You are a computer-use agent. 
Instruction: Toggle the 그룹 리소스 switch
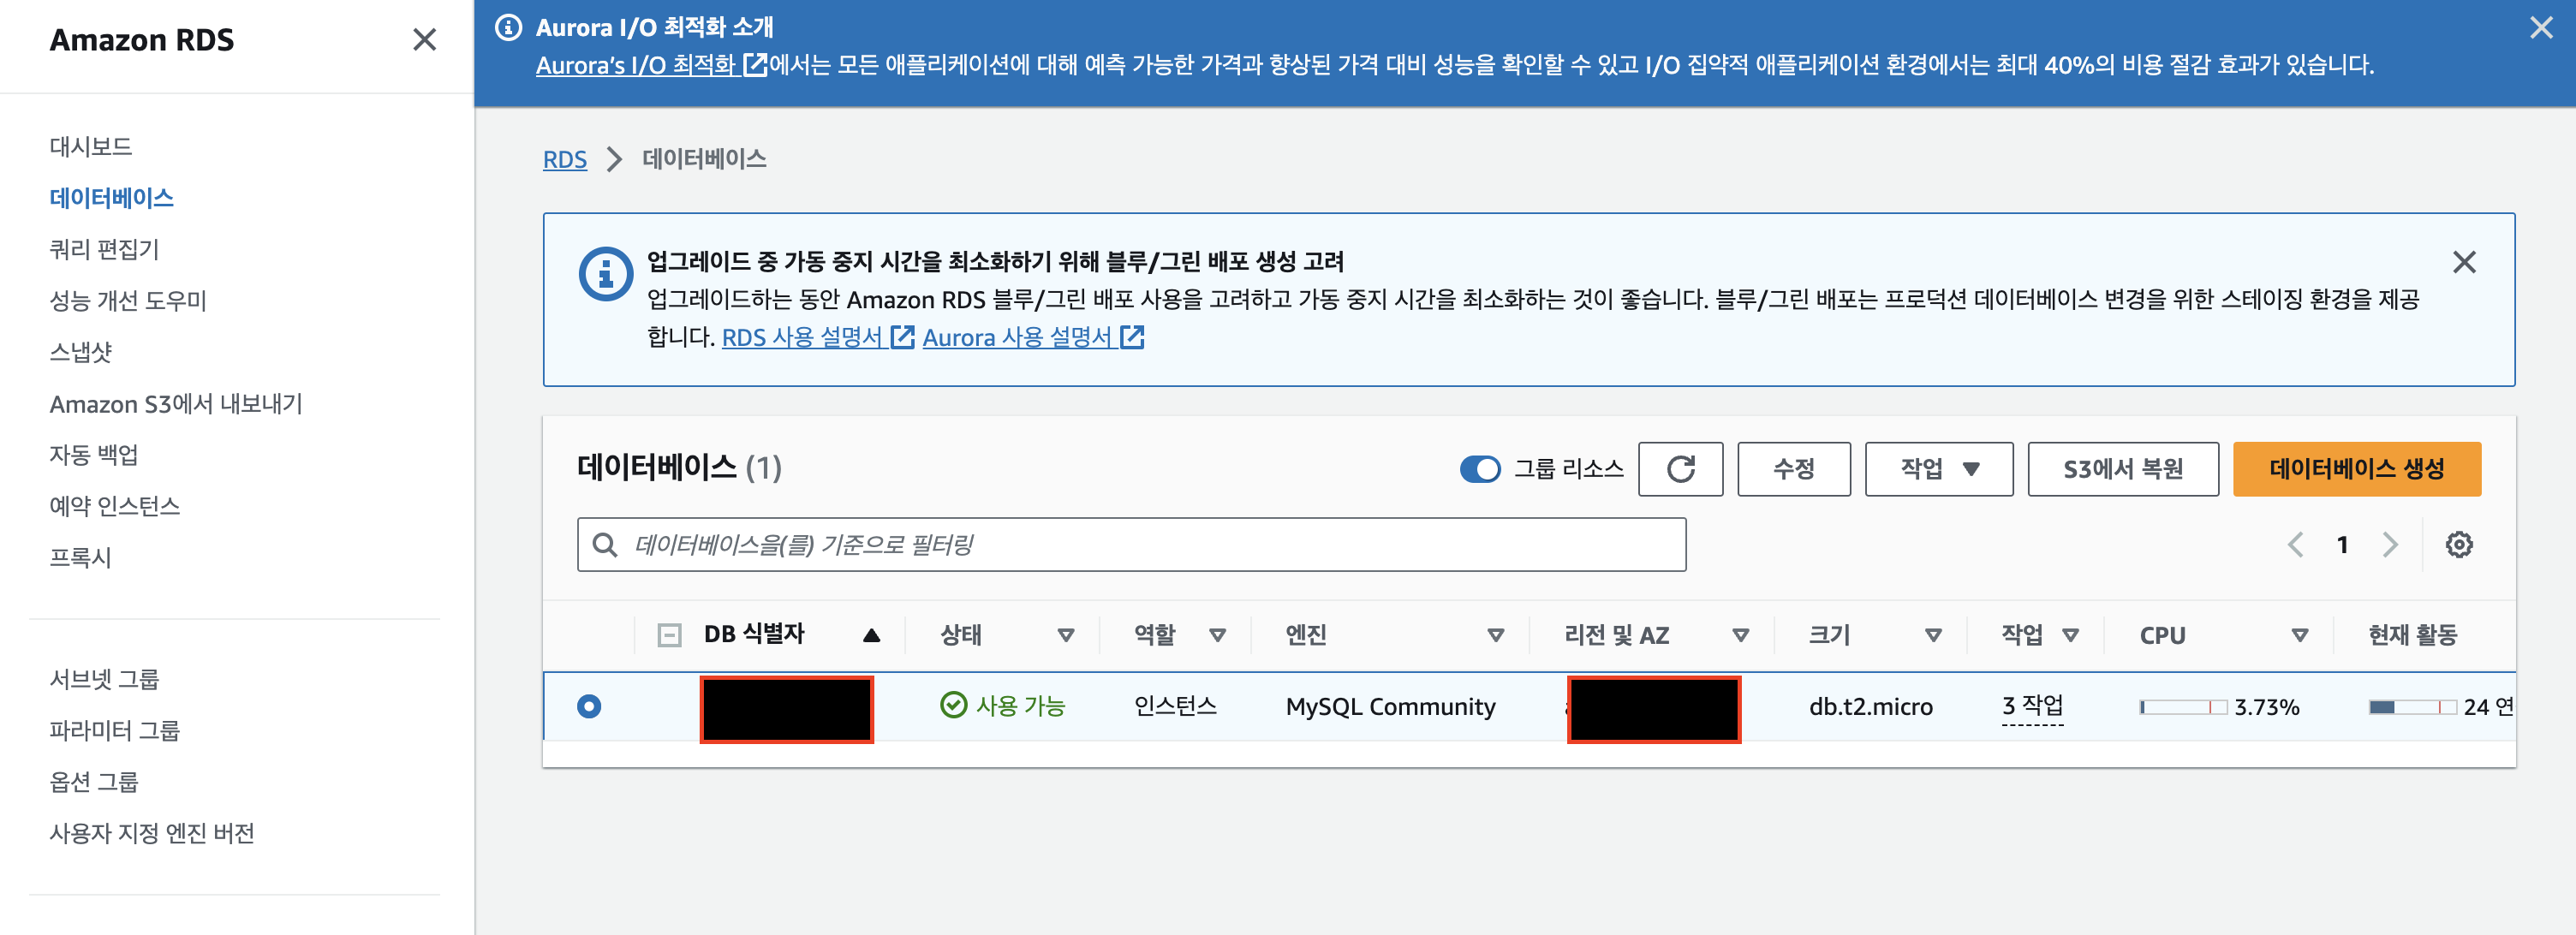click(1479, 469)
